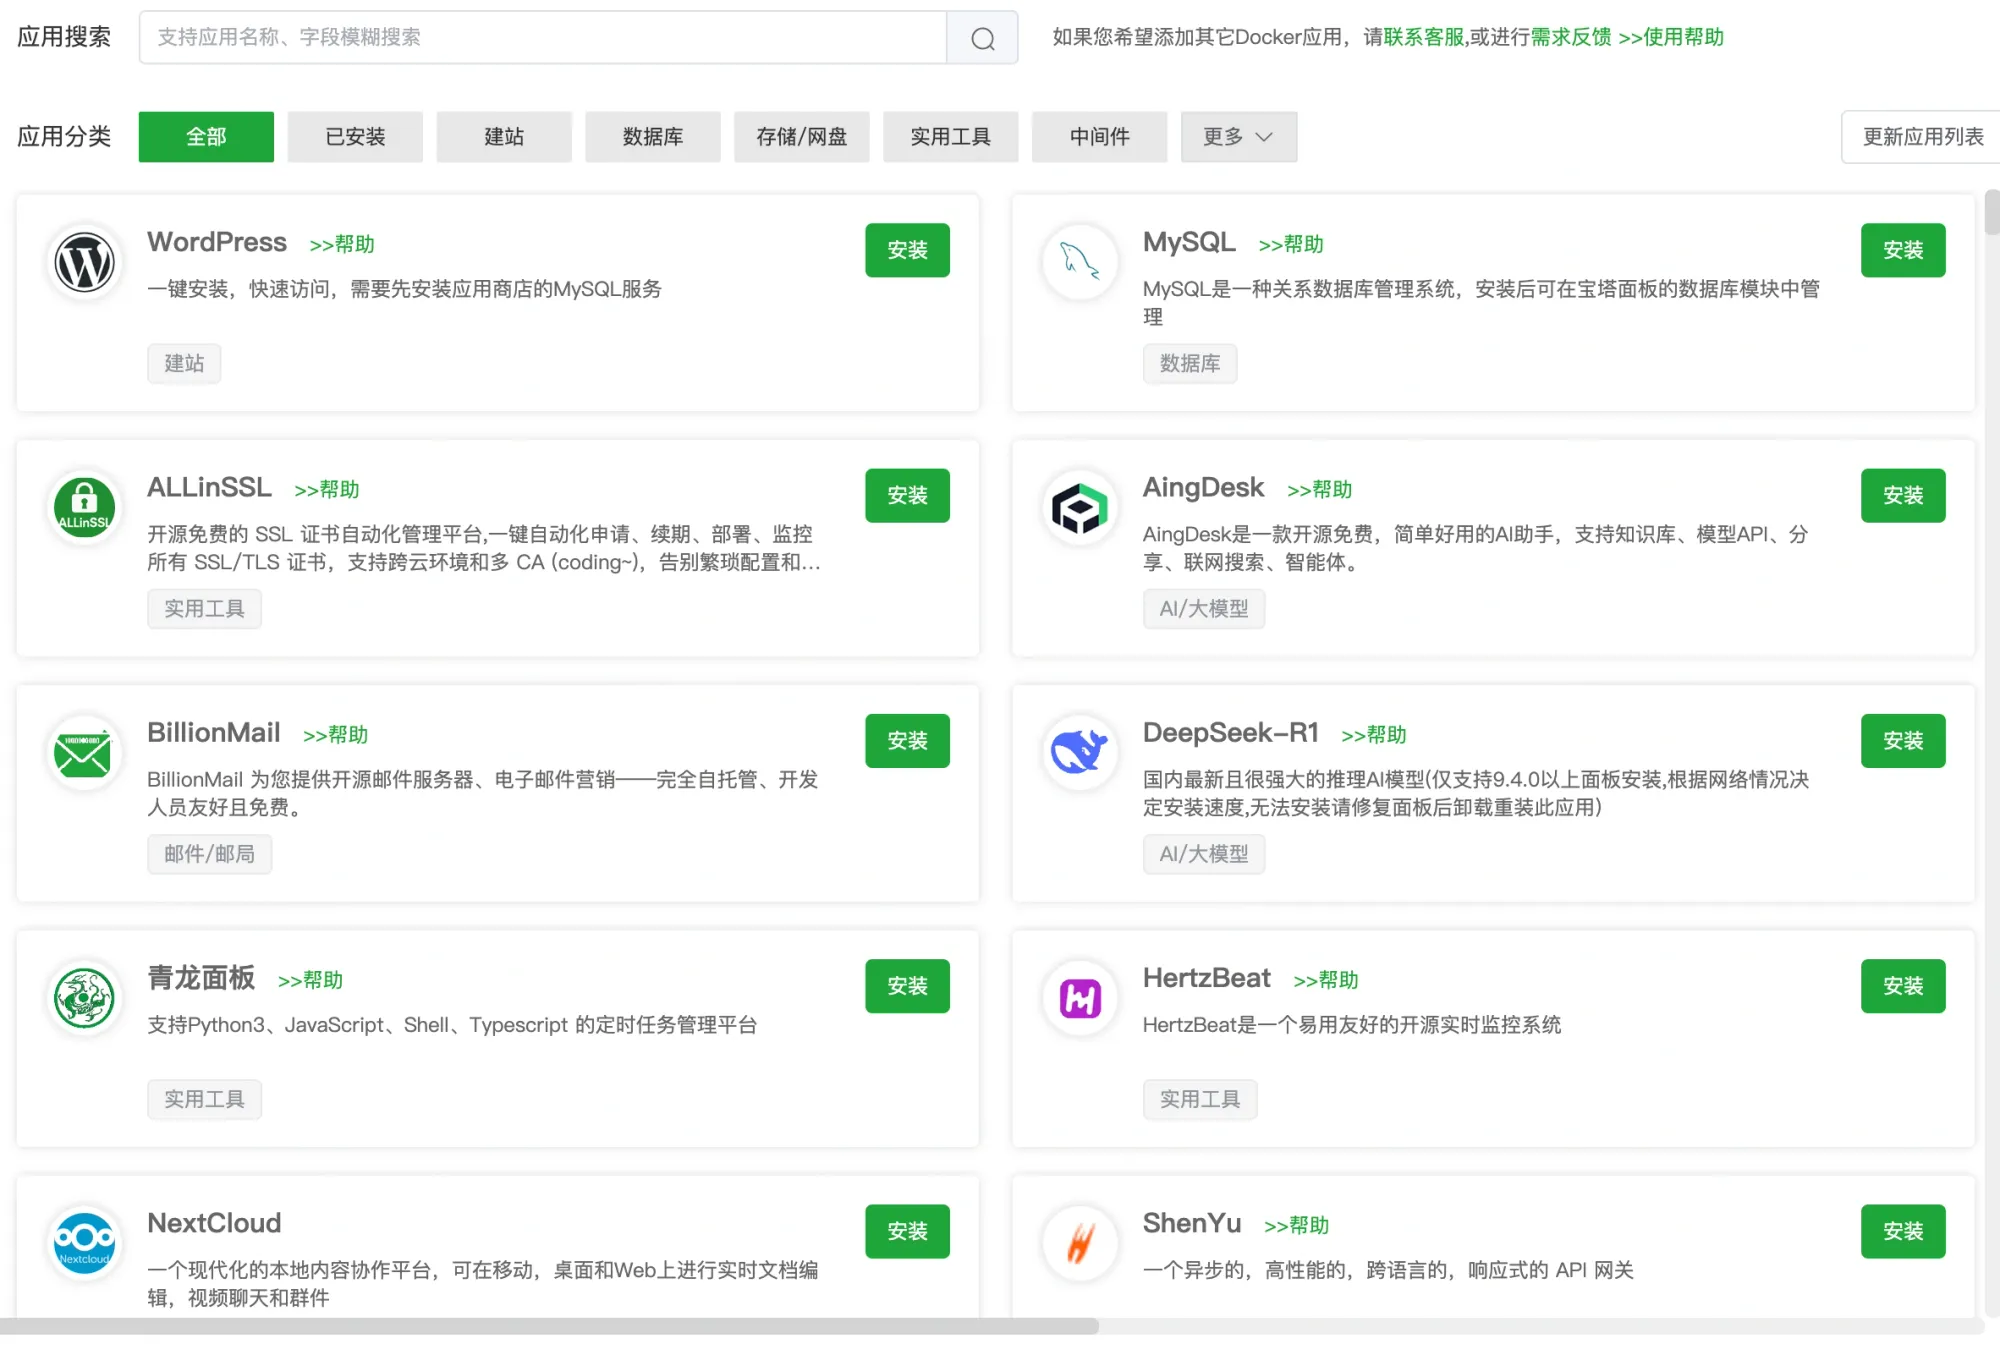Click the search magnifier icon

[983, 38]
